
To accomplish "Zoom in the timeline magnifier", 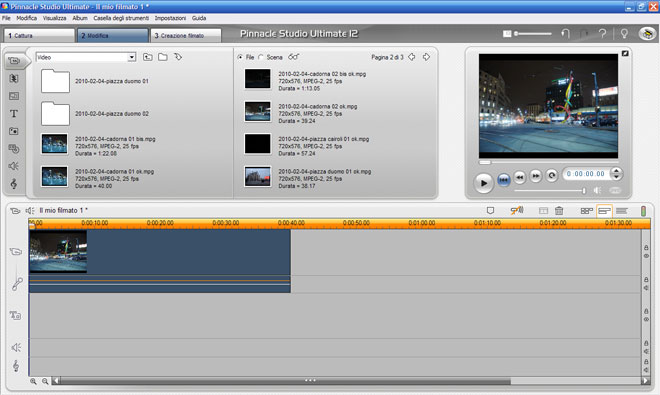I will pos(33,381).
